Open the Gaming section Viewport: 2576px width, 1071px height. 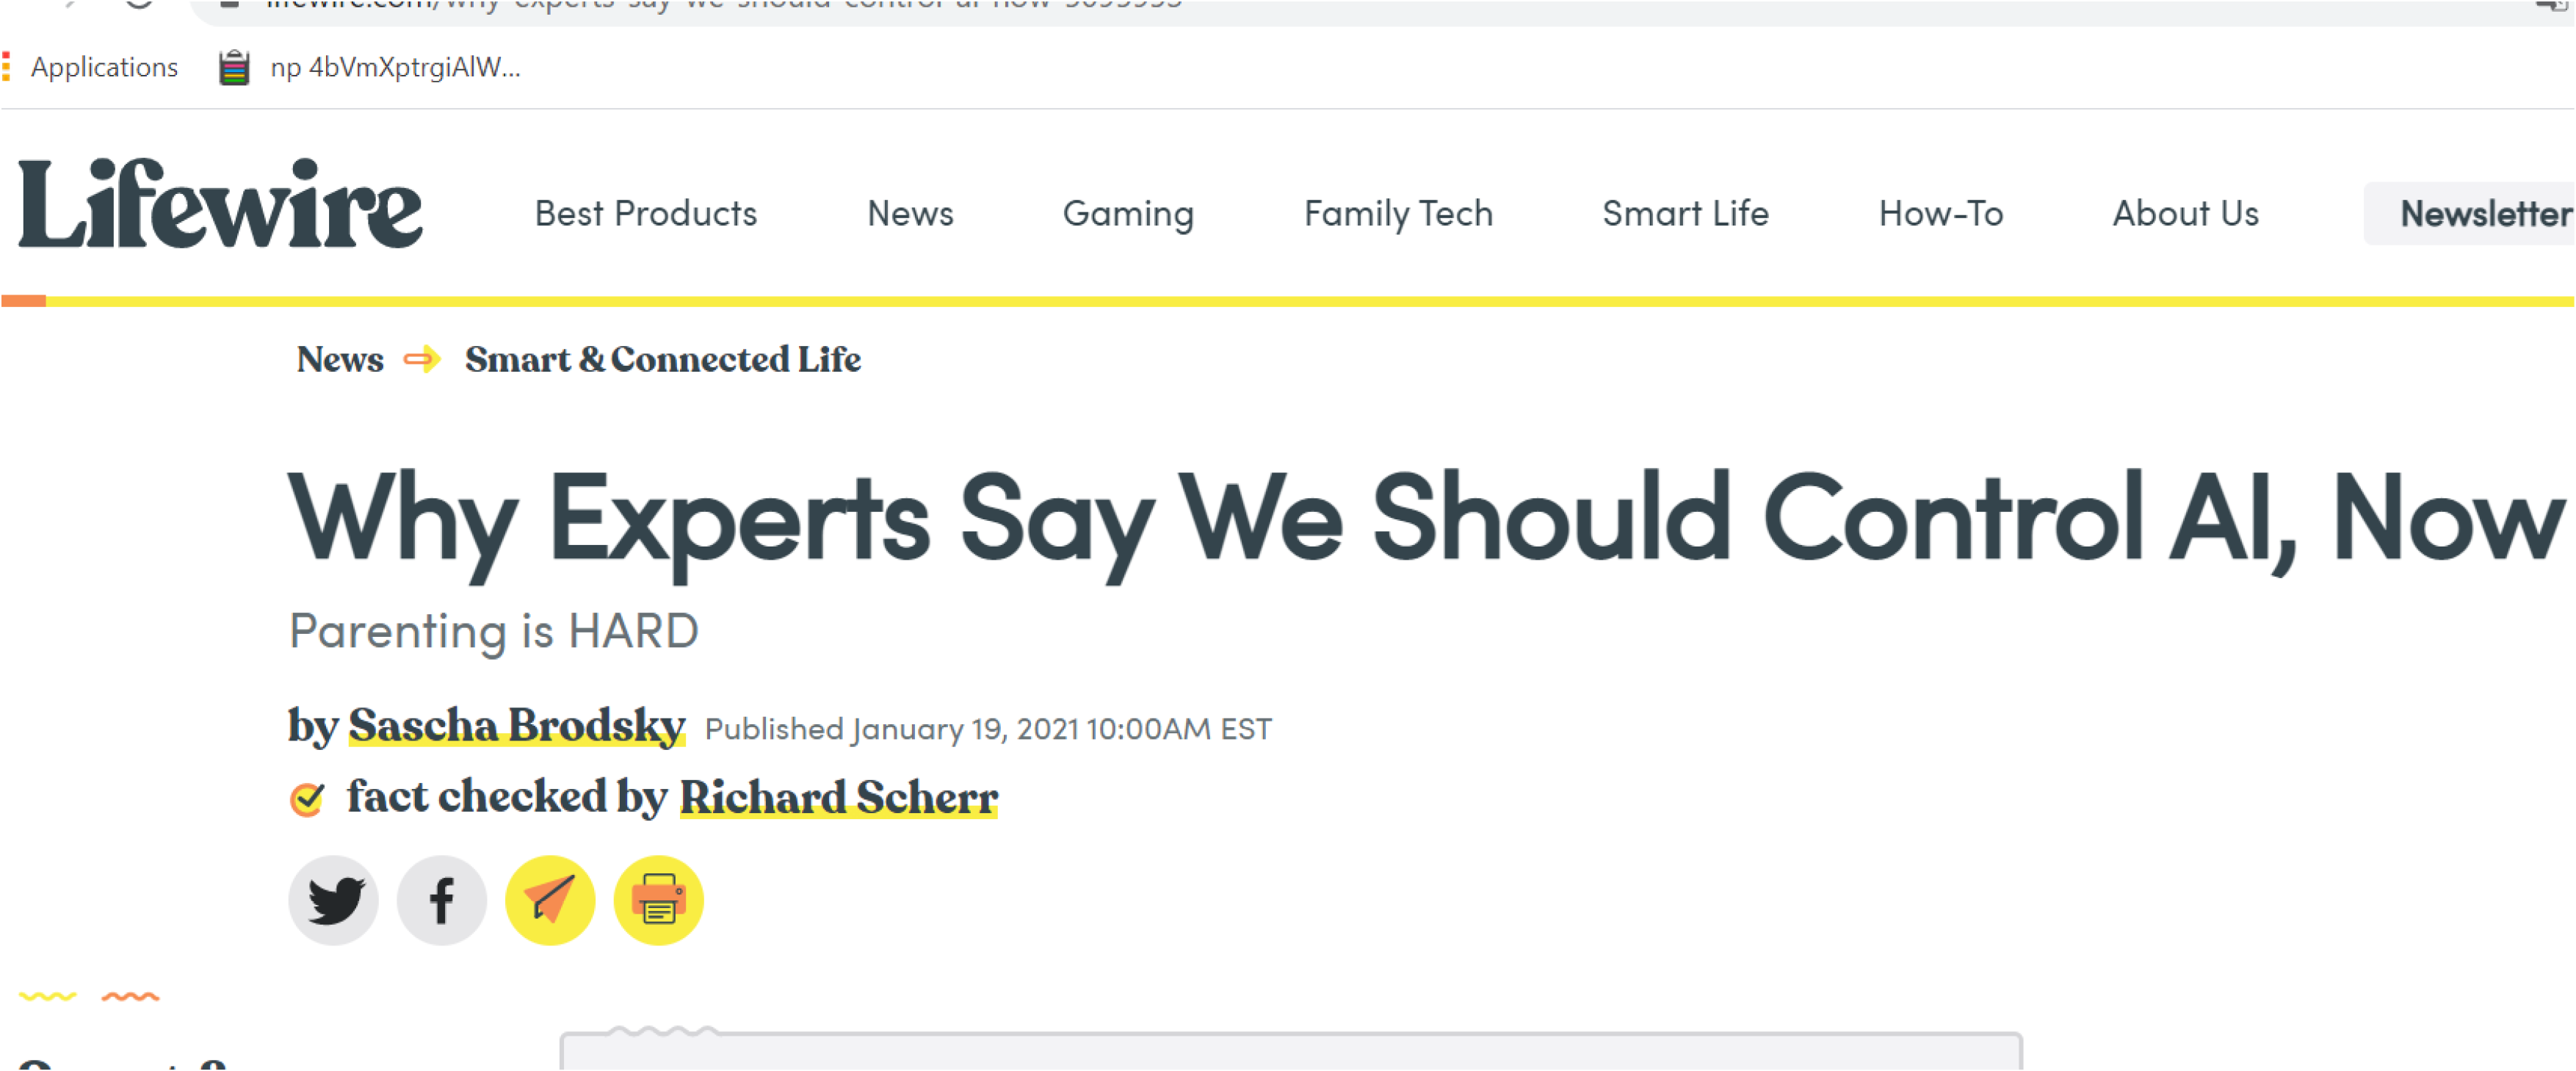point(1128,214)
